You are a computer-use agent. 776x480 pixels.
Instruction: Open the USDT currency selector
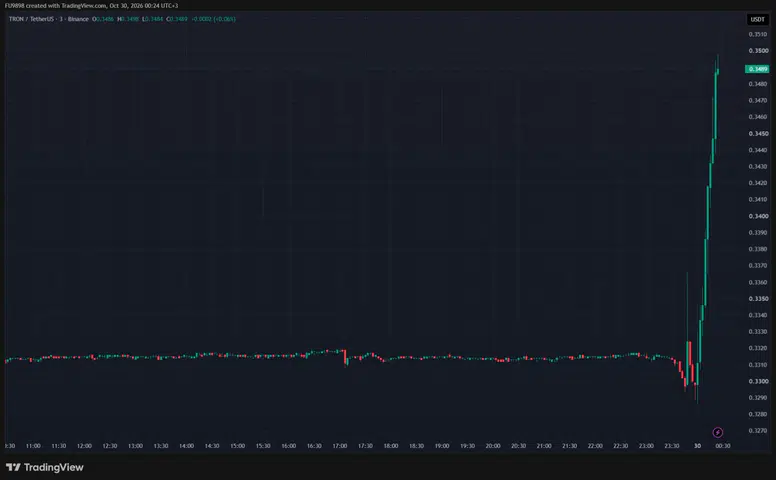[757, 19]
